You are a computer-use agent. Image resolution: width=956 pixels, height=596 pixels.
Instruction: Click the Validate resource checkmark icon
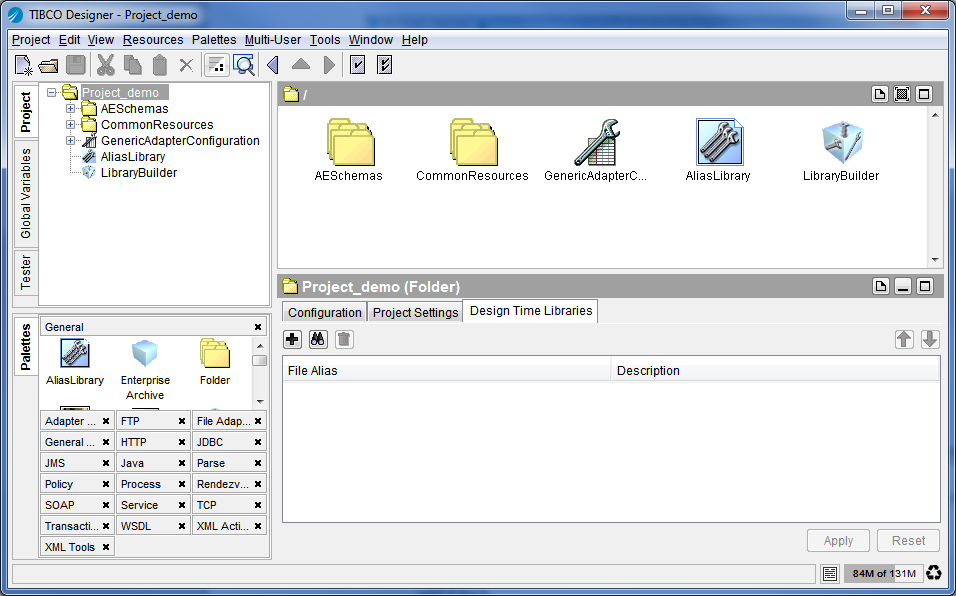(x=358, y=65)
